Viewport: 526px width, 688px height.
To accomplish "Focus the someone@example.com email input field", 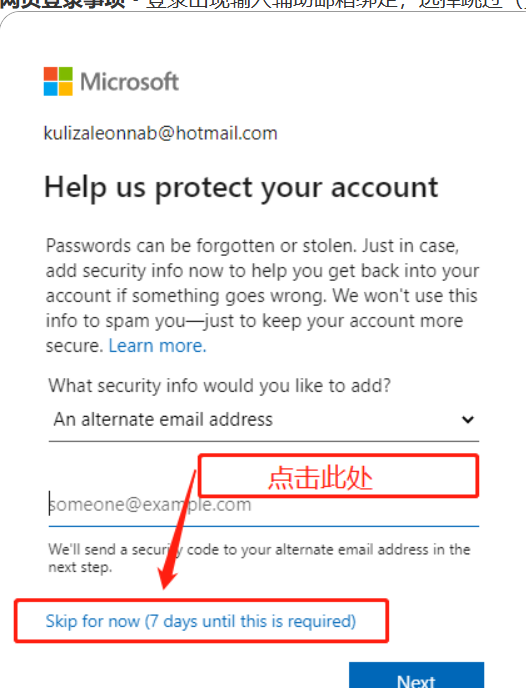I will [x=264, y=505].
